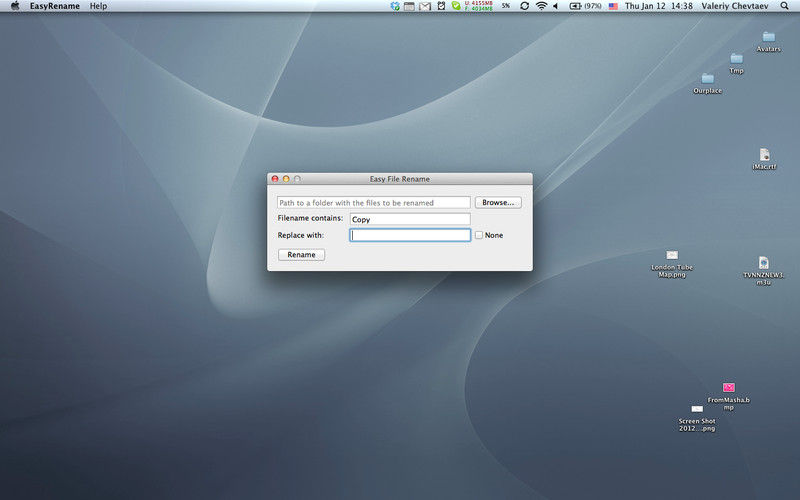Click the Browse... button
This screenshot has width=800, height=500.
(x=498, y=203)
